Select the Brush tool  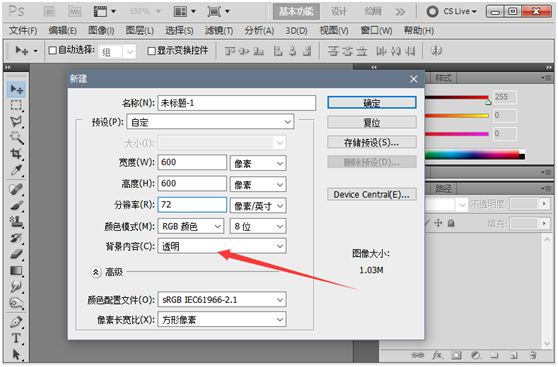pos(16,206)
